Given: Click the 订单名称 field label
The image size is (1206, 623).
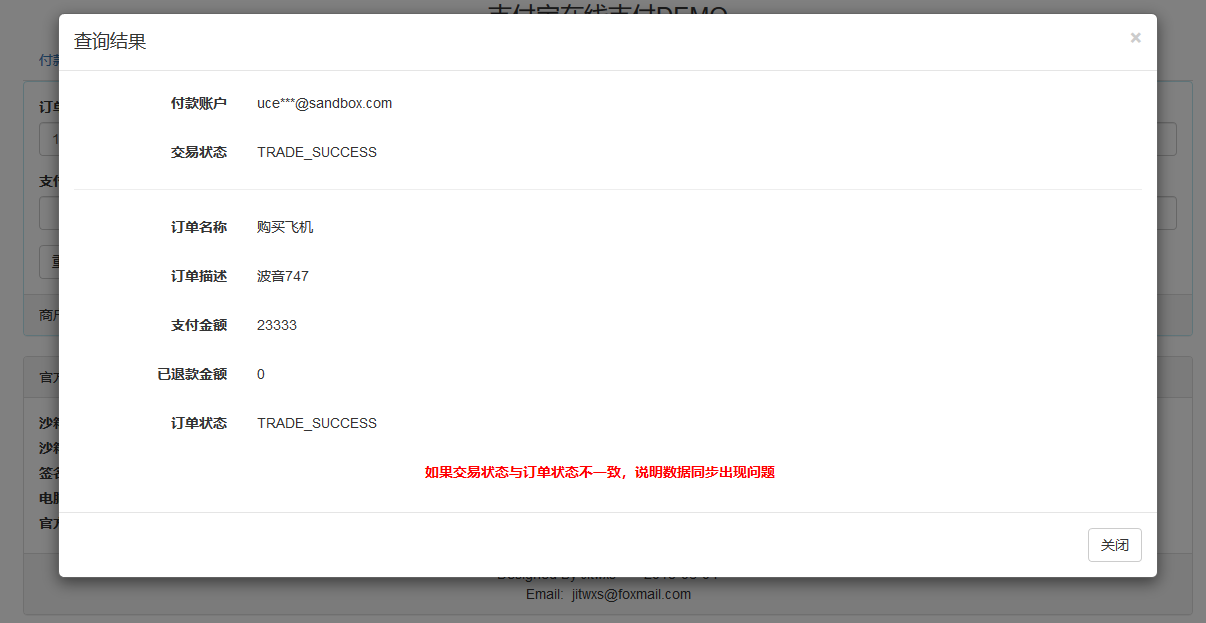Looking at the screenshot, I should coord(199,226).
